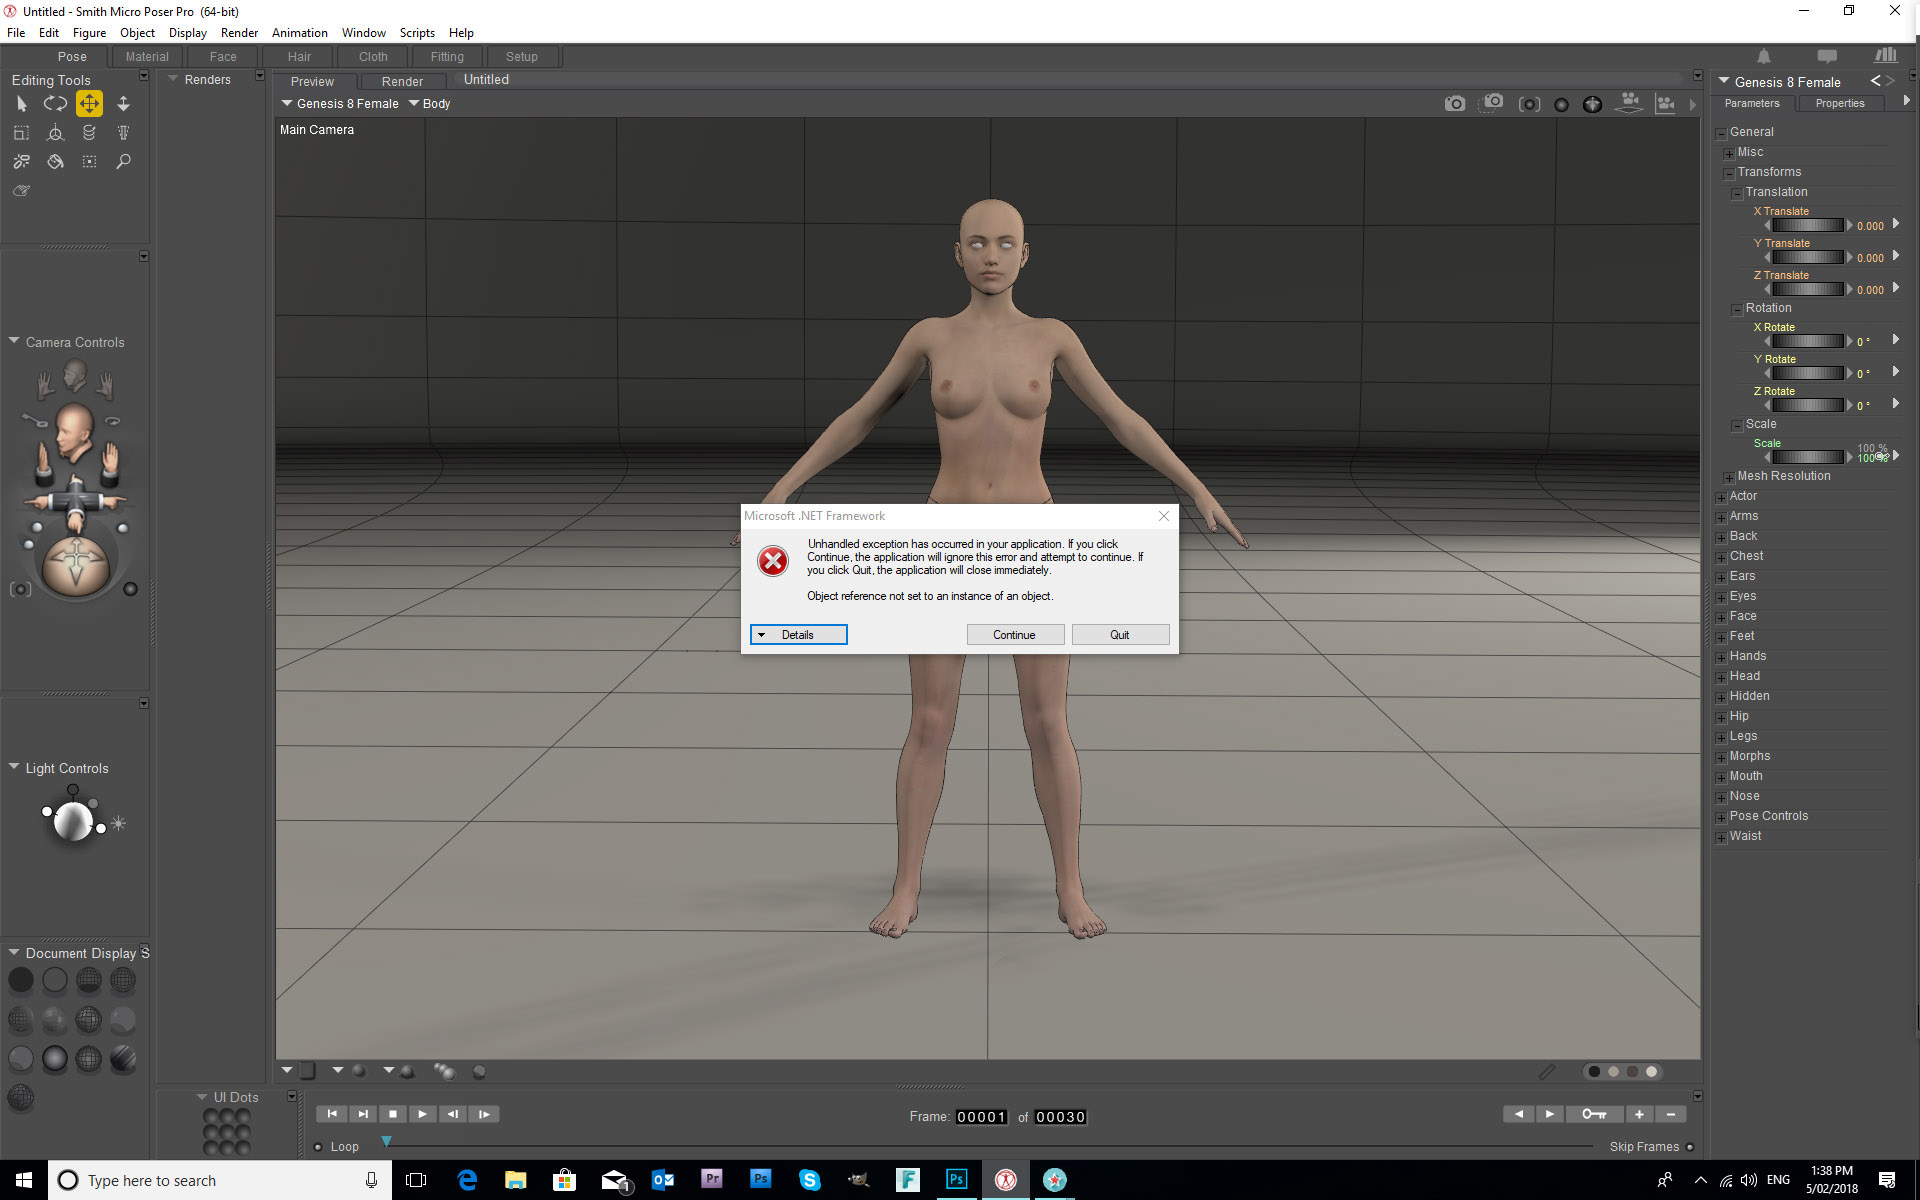Select the active Translate/Pull tool

click(89, 103)
